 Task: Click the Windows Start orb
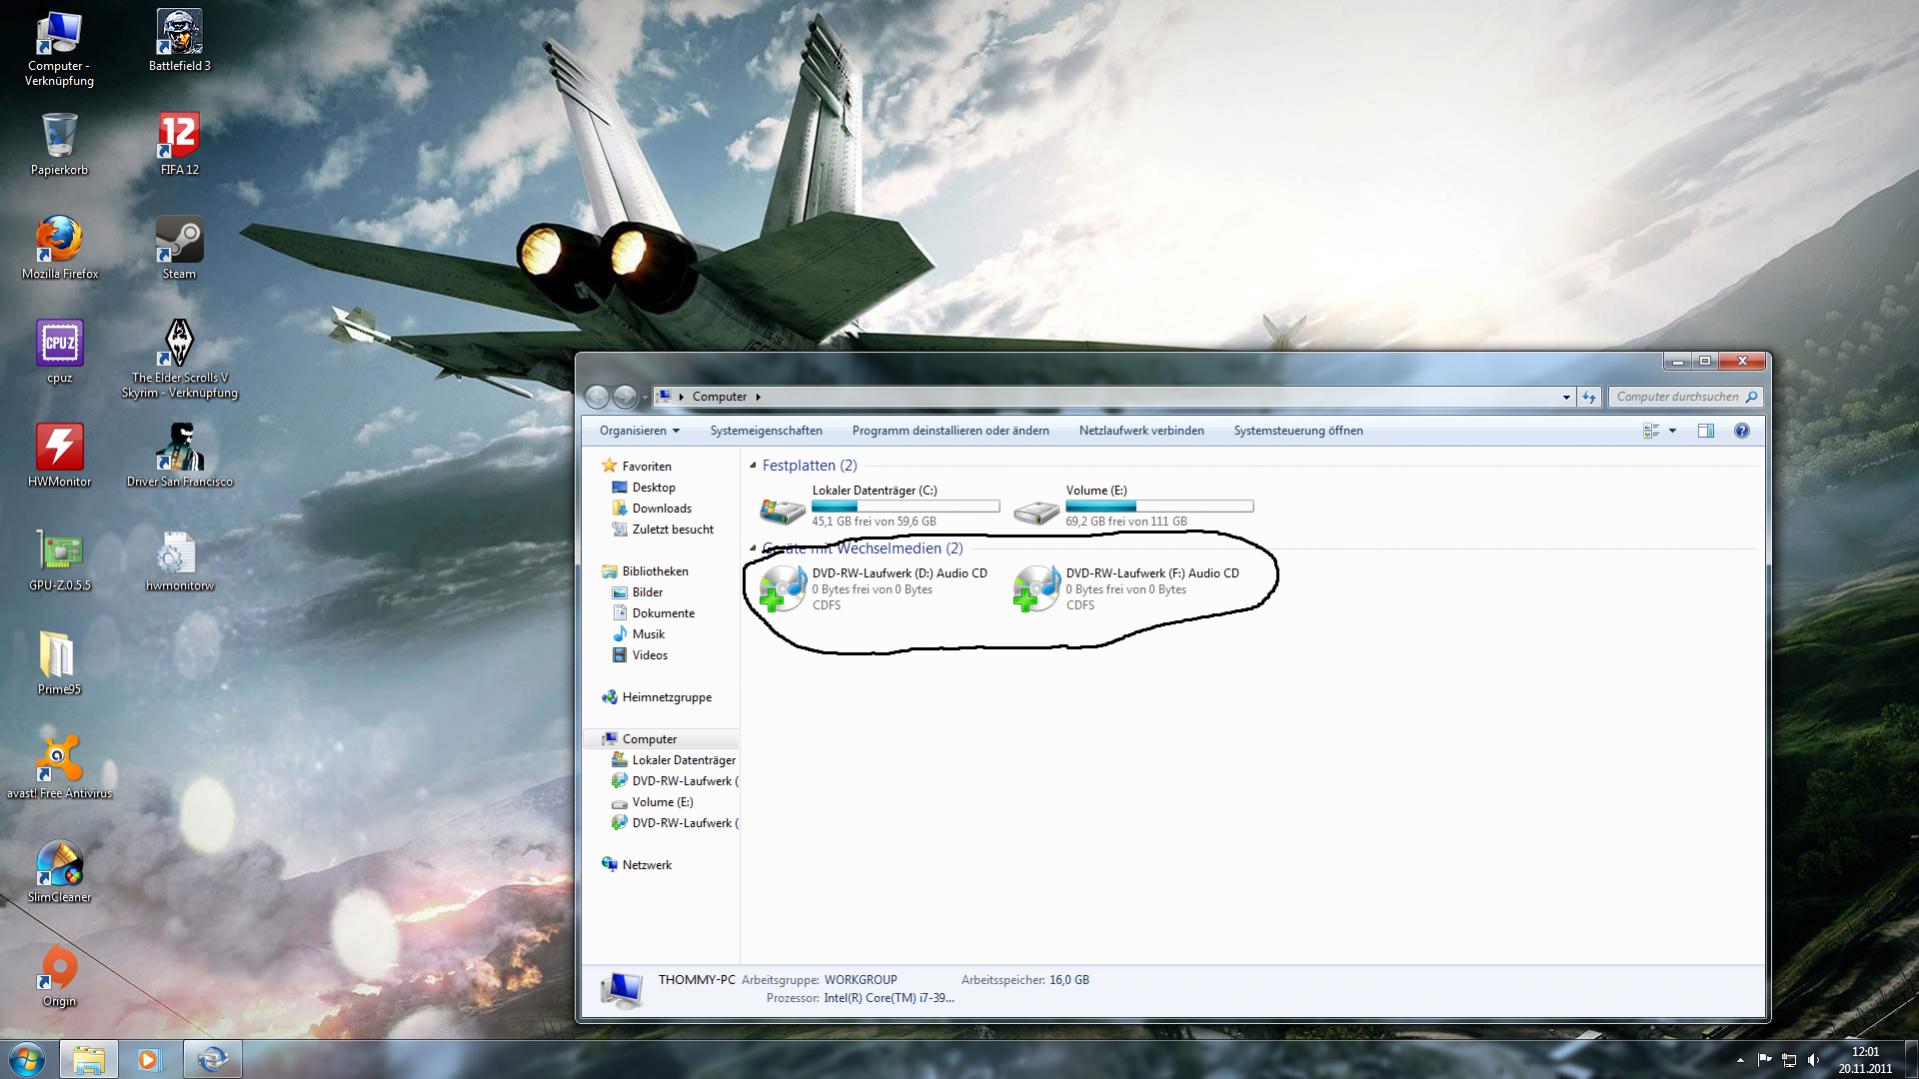(26, 1059)
